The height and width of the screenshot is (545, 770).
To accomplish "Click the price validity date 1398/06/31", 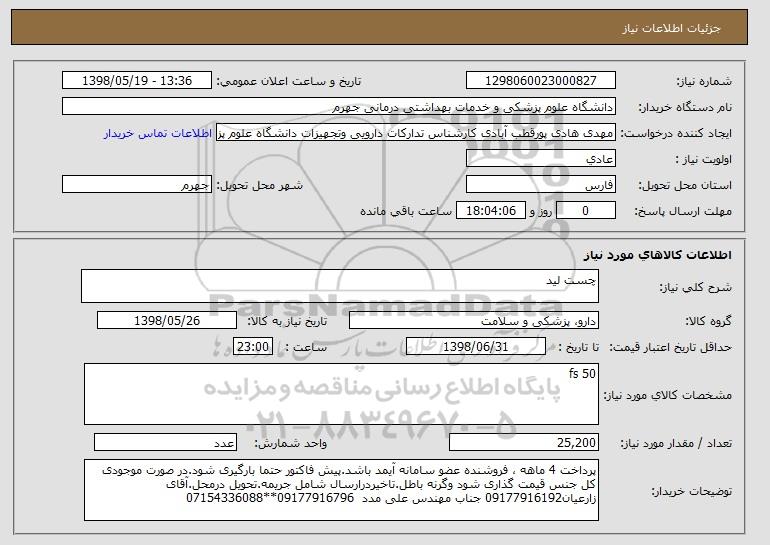I will coord(476,347).
